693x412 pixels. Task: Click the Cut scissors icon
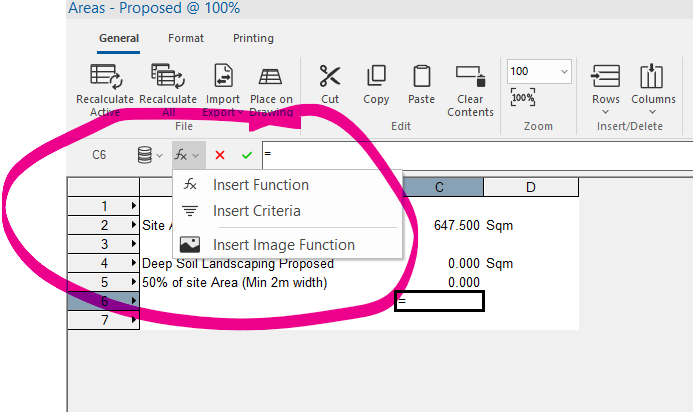(x=330, y=76)
